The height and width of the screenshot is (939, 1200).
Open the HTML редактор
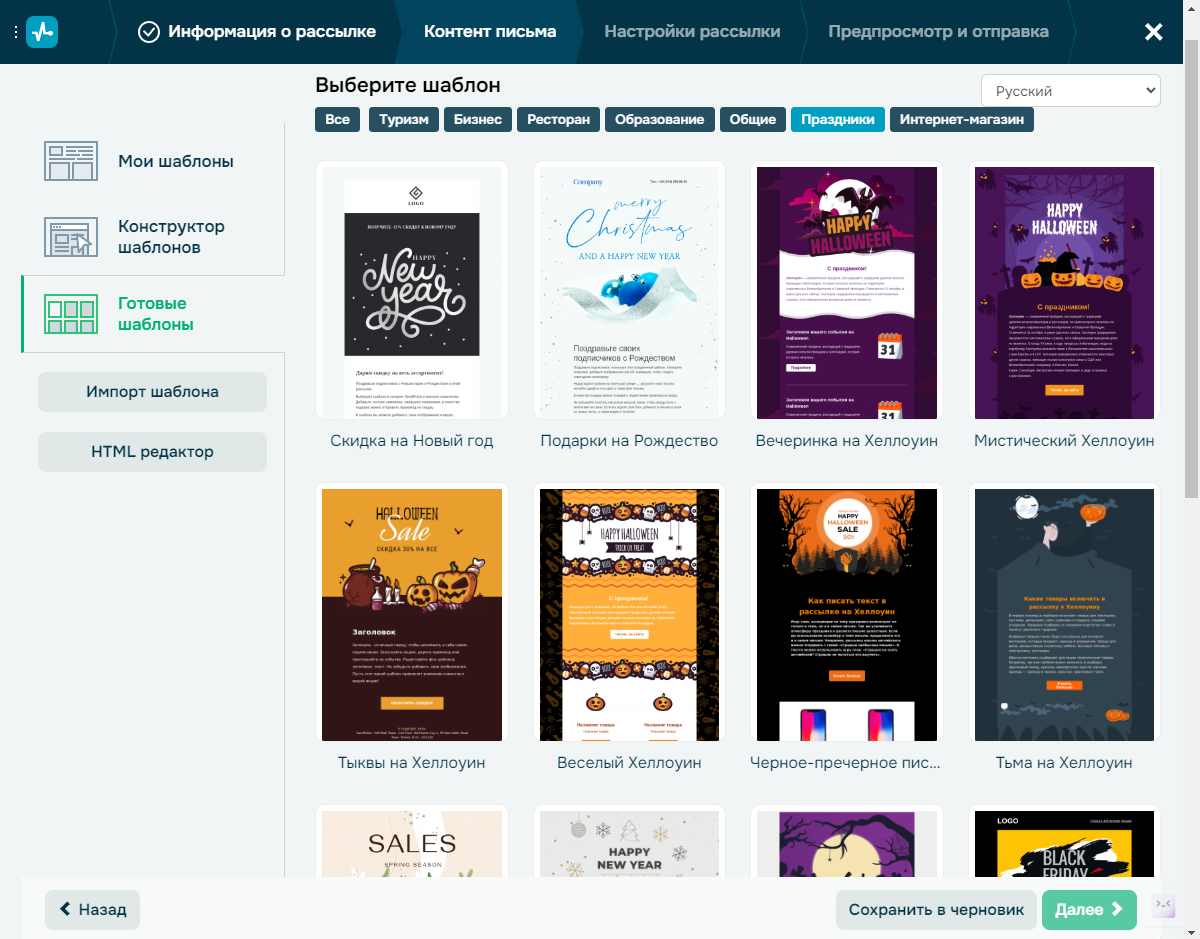(x=152, y=452)
